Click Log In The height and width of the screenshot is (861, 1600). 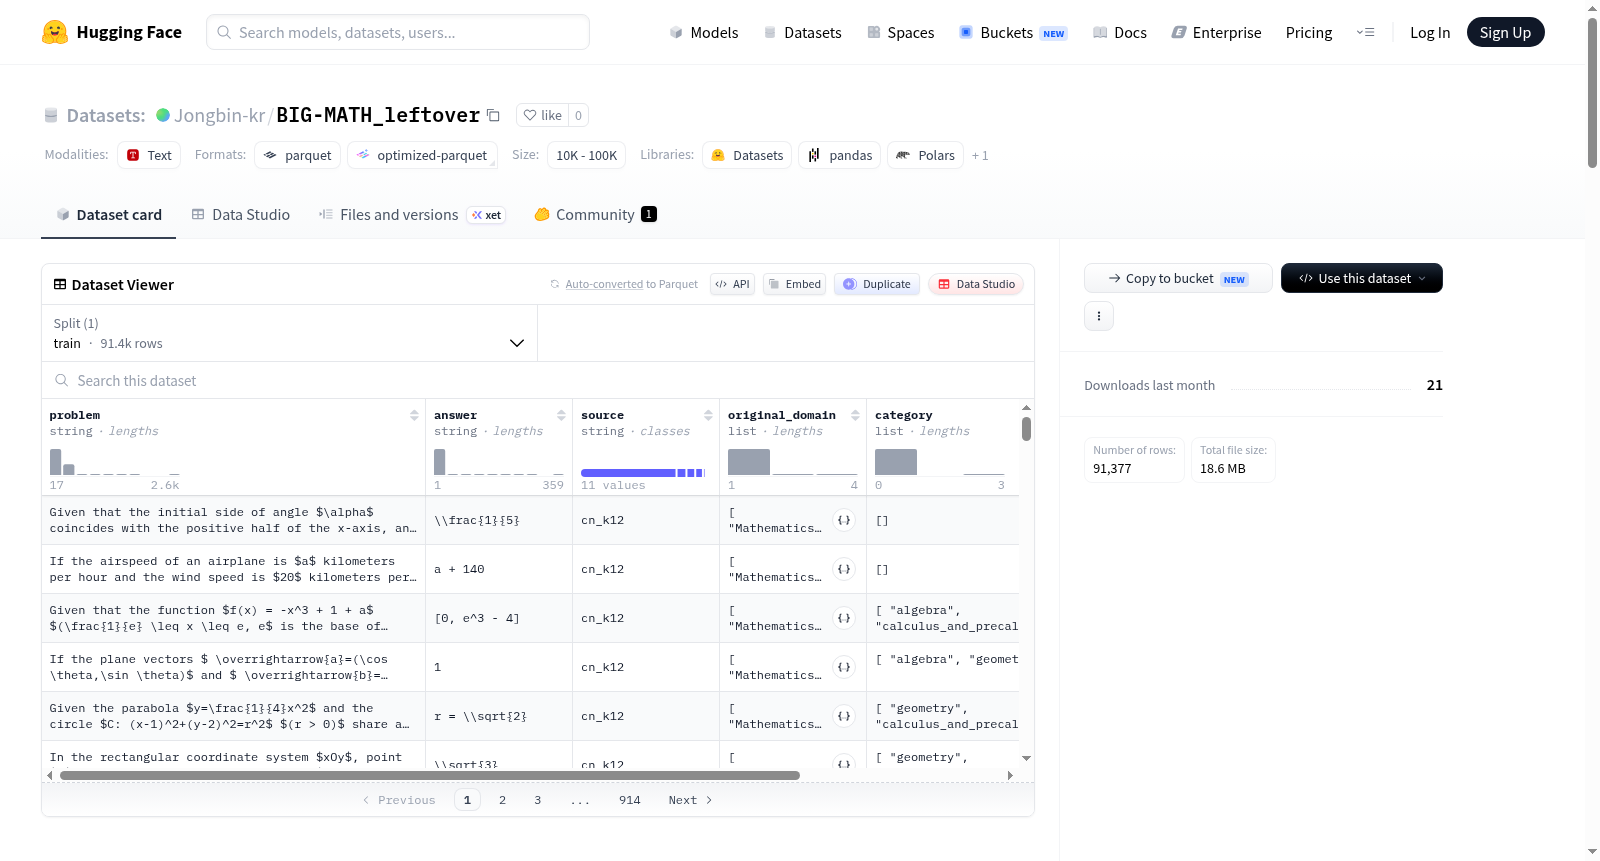point(1430,32)
